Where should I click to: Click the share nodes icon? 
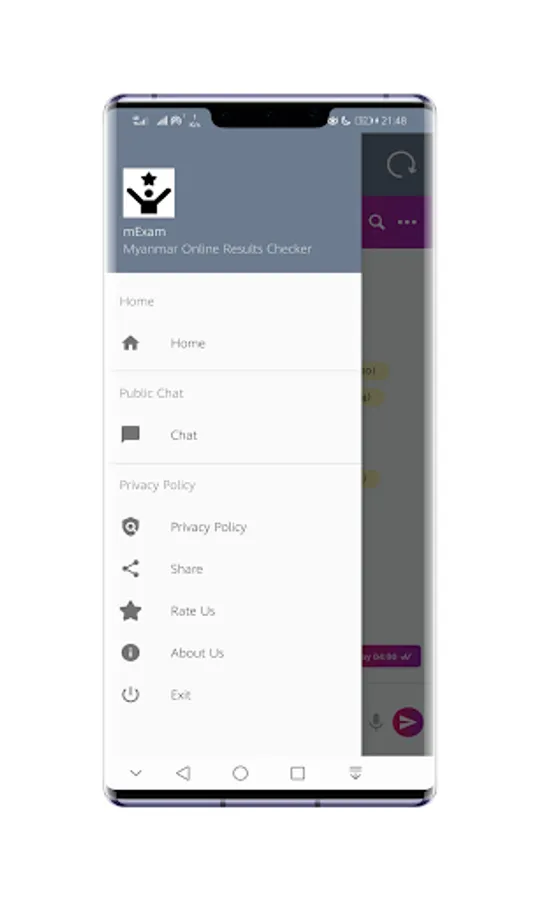[131, 569]
